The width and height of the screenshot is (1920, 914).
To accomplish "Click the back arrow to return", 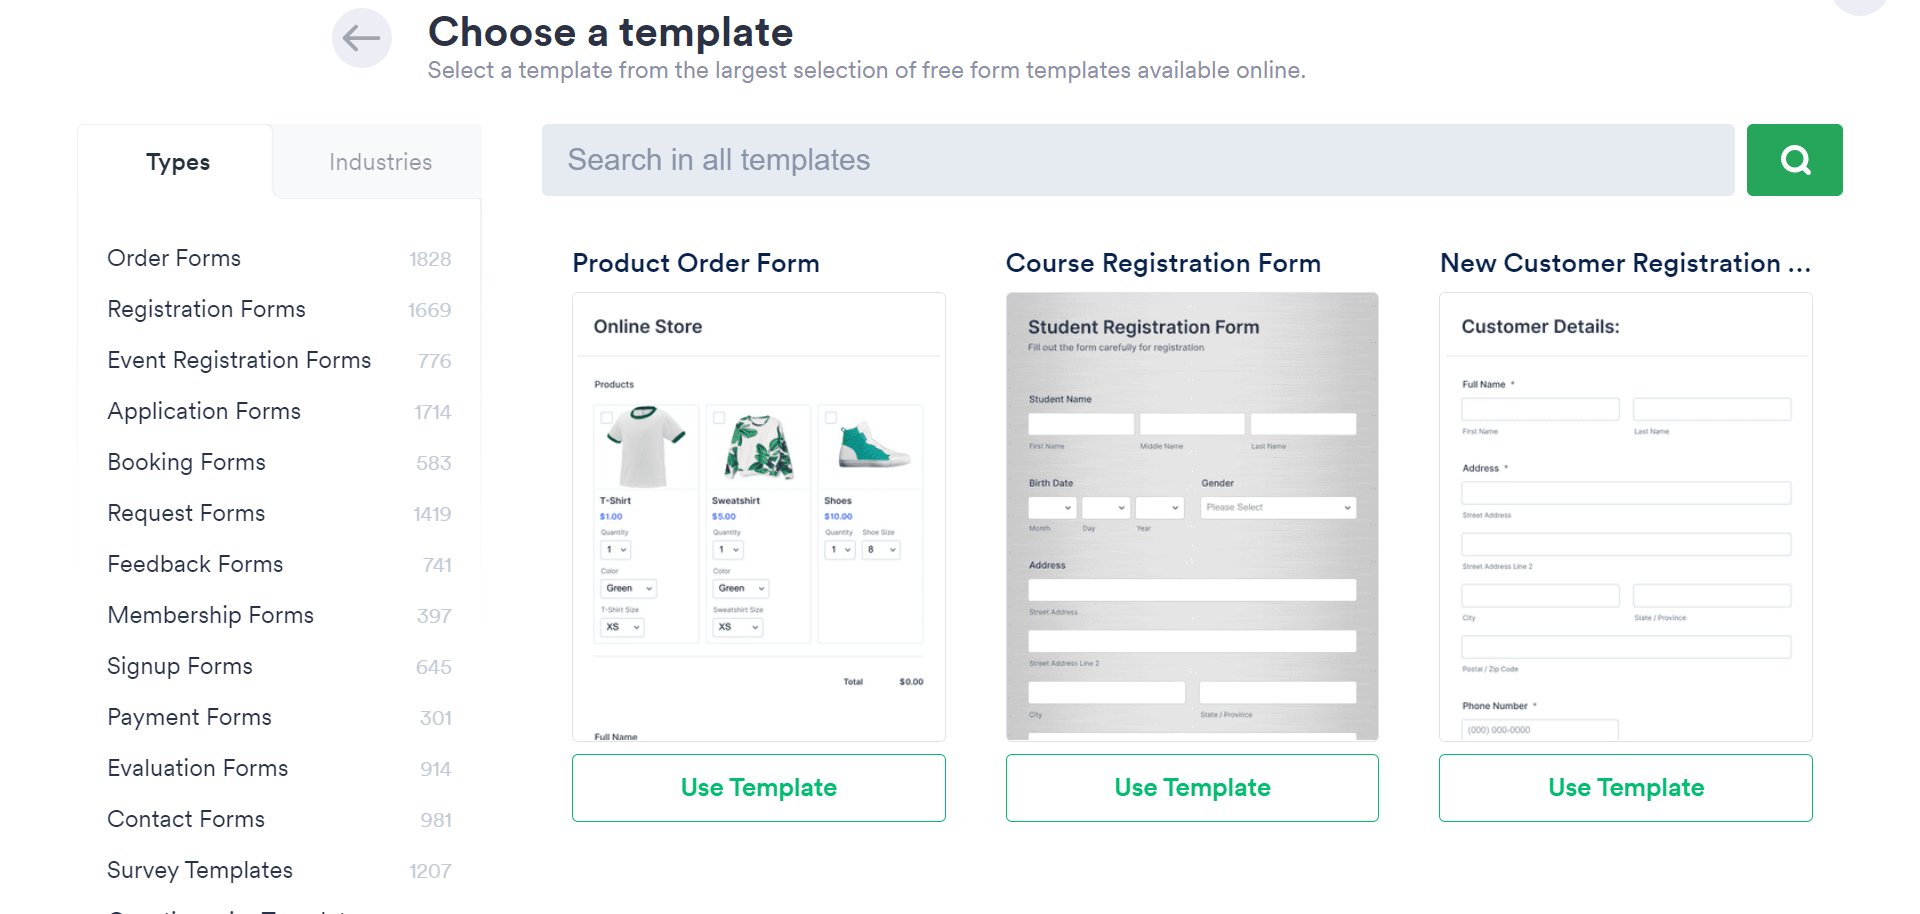I will pyautogui.click(x=361, y=38).
